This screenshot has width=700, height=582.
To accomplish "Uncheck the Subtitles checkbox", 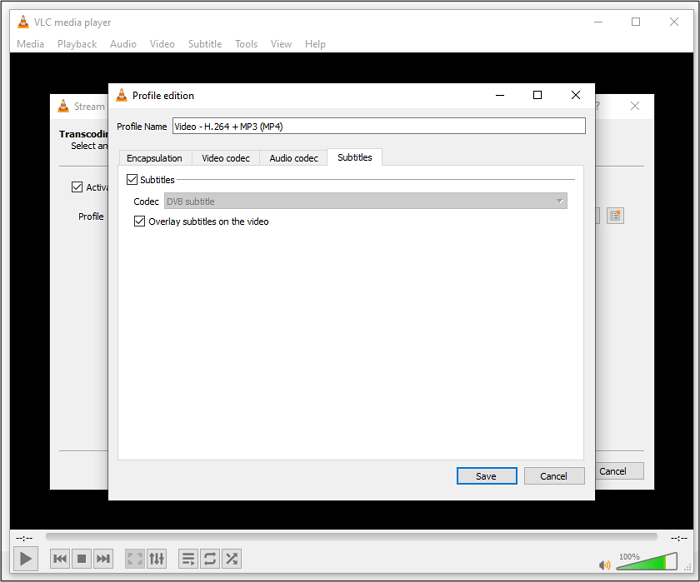I will click(132, 180).
